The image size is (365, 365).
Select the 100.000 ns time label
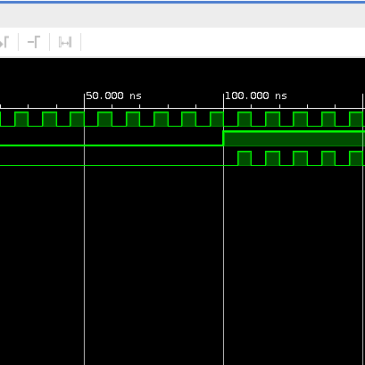coord(256,96)
